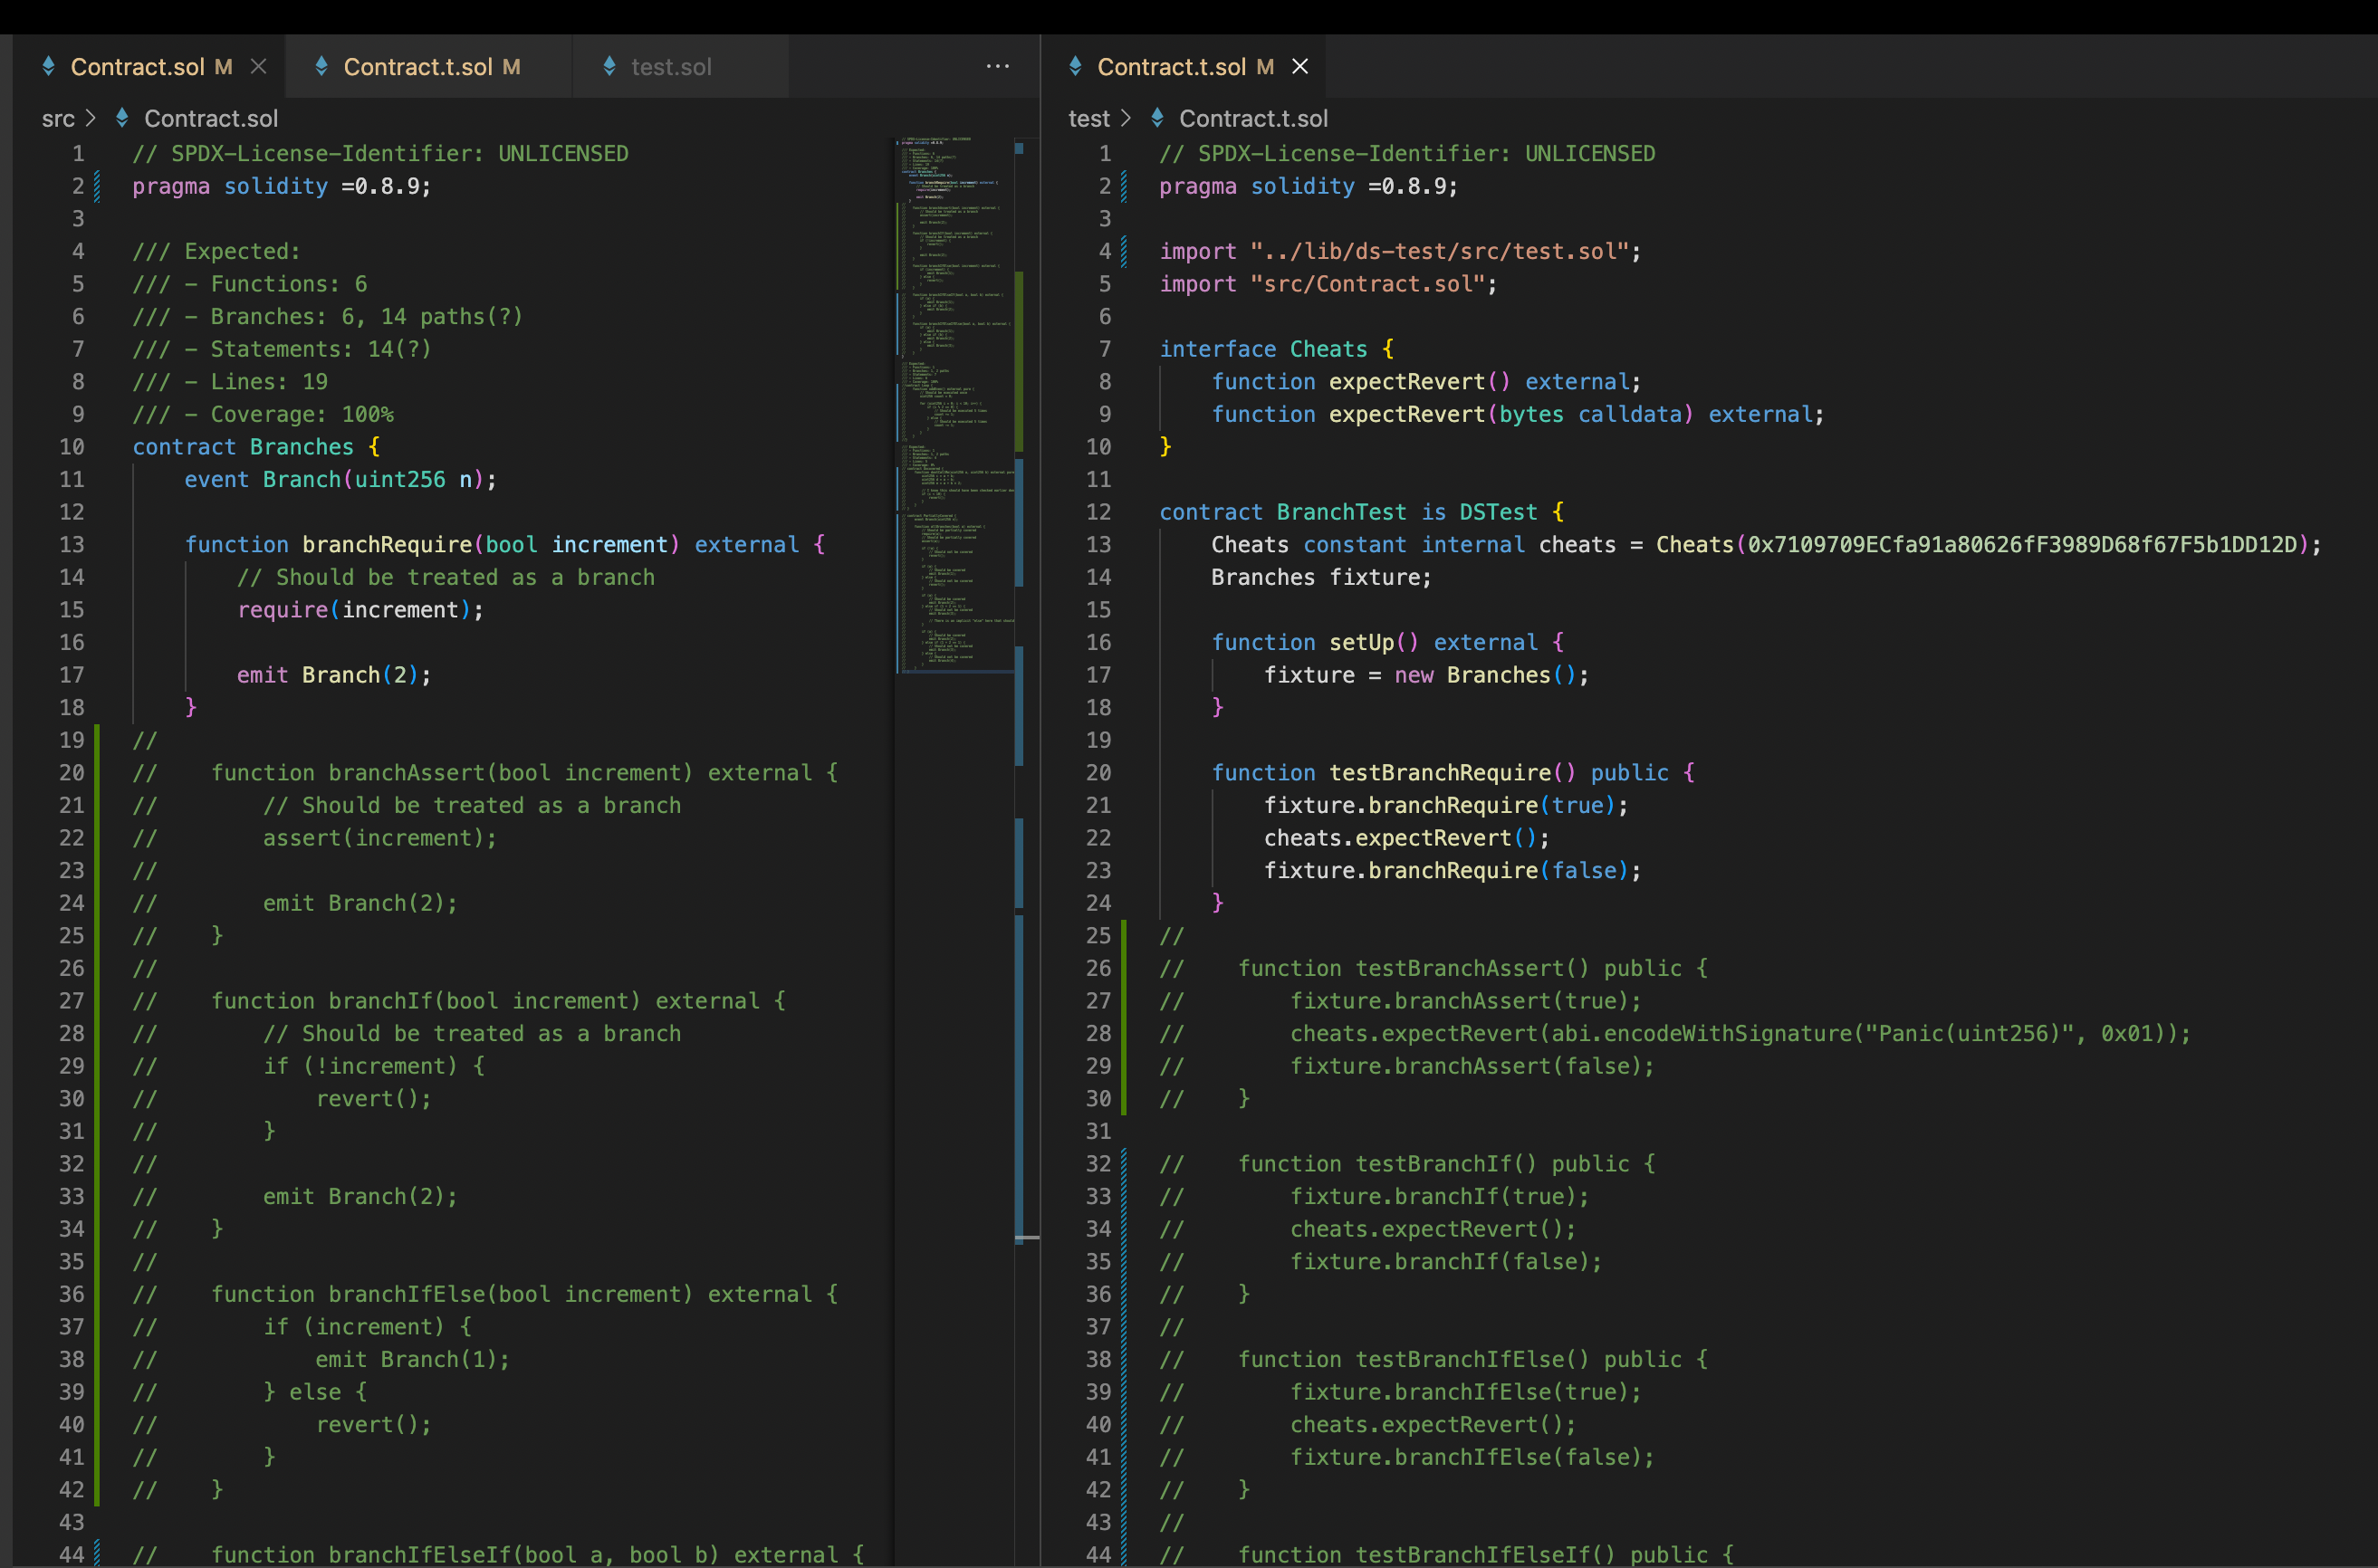Click the Solidity icon on the Contract.sol tab
This screenshot has width=2378, height=1568.
[49, 66]
